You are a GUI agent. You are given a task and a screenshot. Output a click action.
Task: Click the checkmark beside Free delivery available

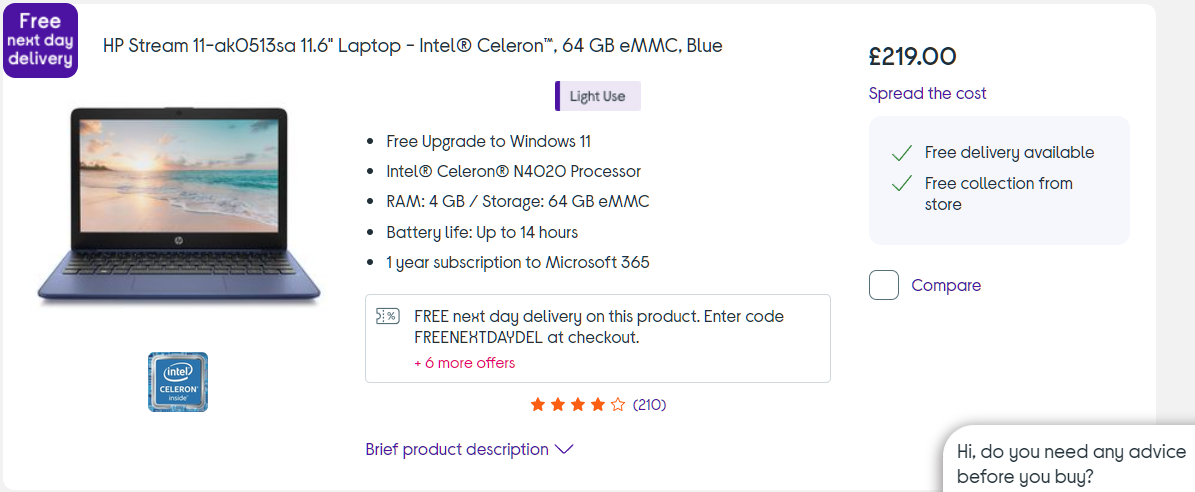[x=902, y=153]
